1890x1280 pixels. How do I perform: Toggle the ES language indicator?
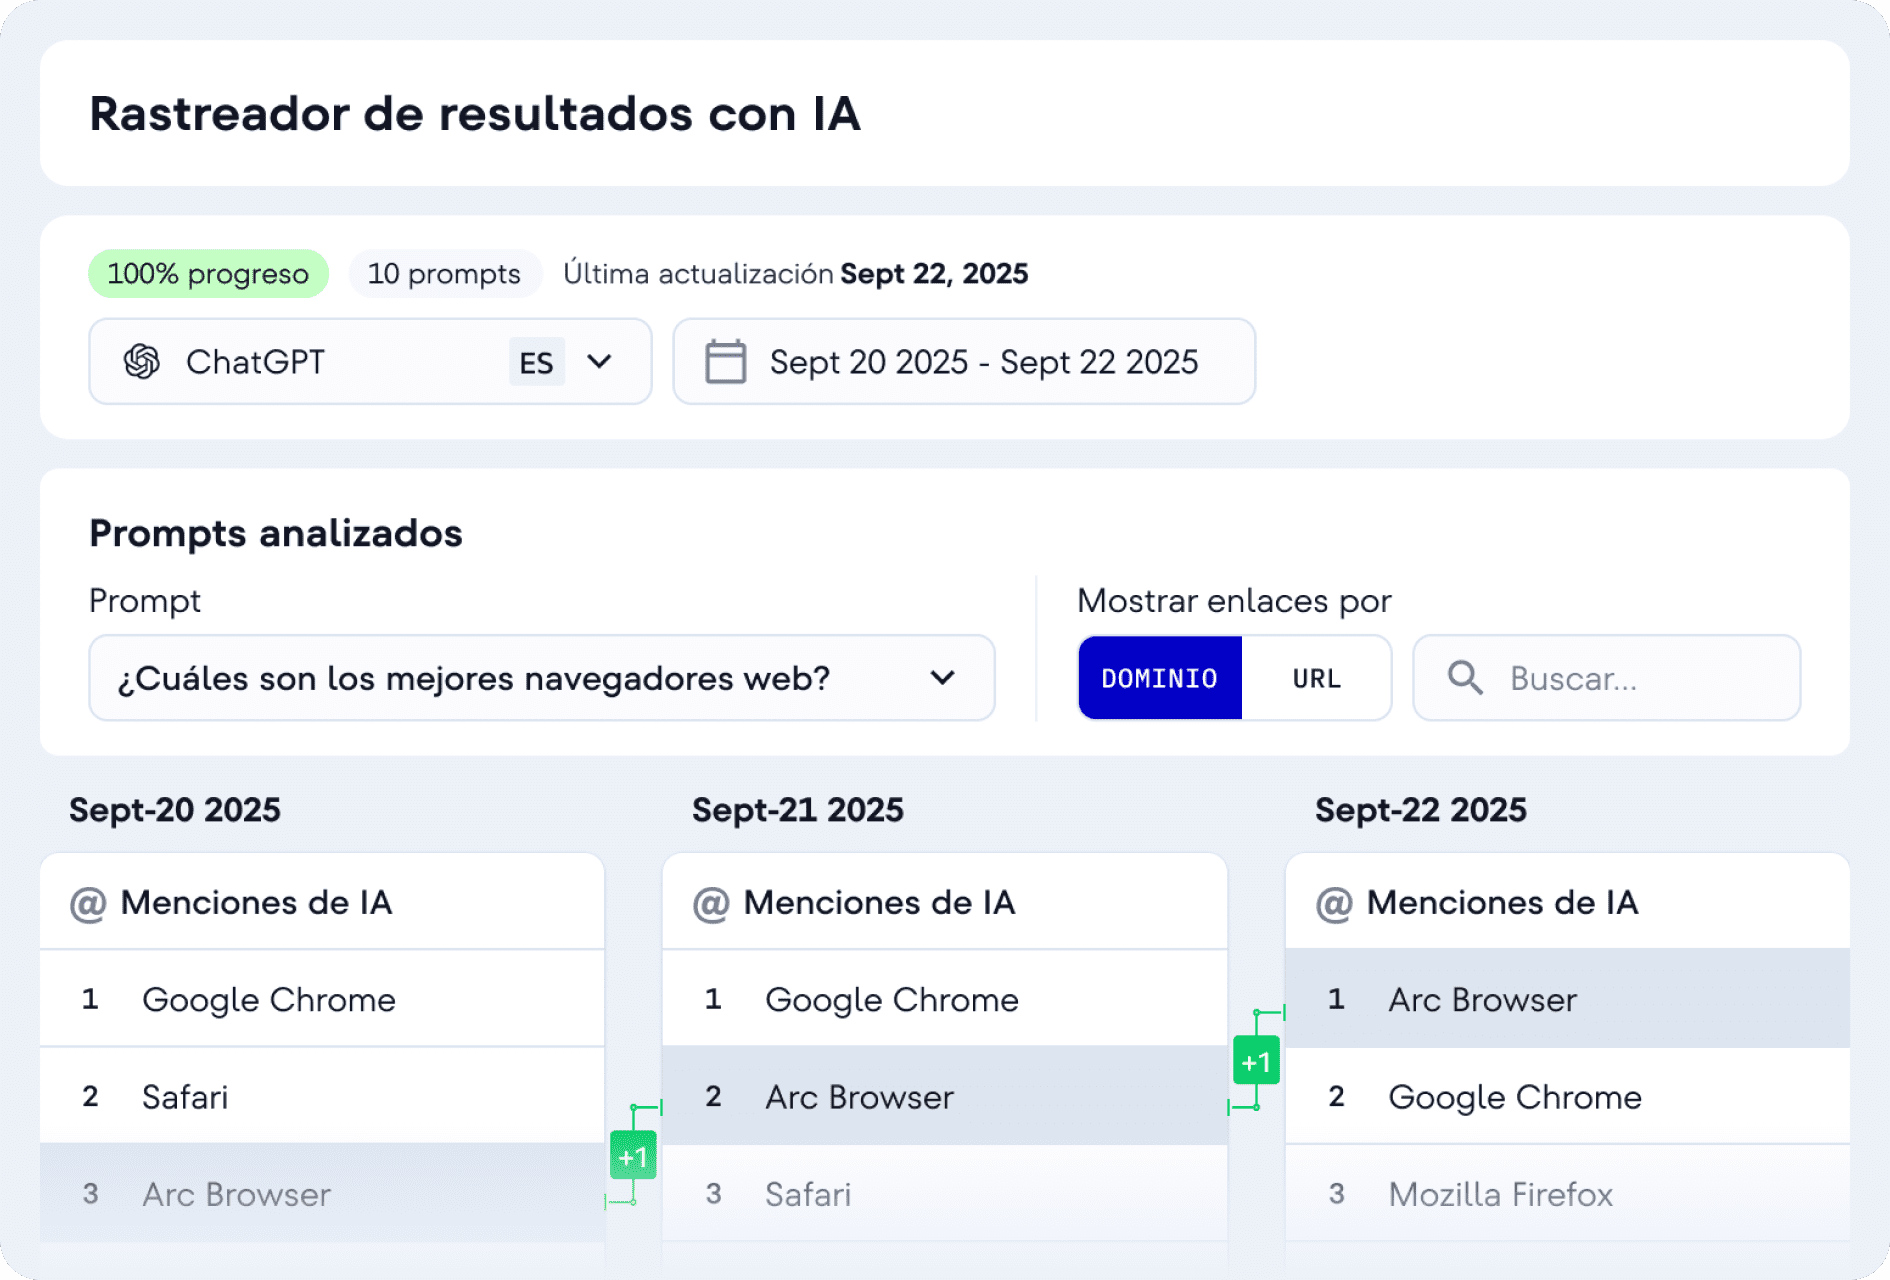(537, 362)
